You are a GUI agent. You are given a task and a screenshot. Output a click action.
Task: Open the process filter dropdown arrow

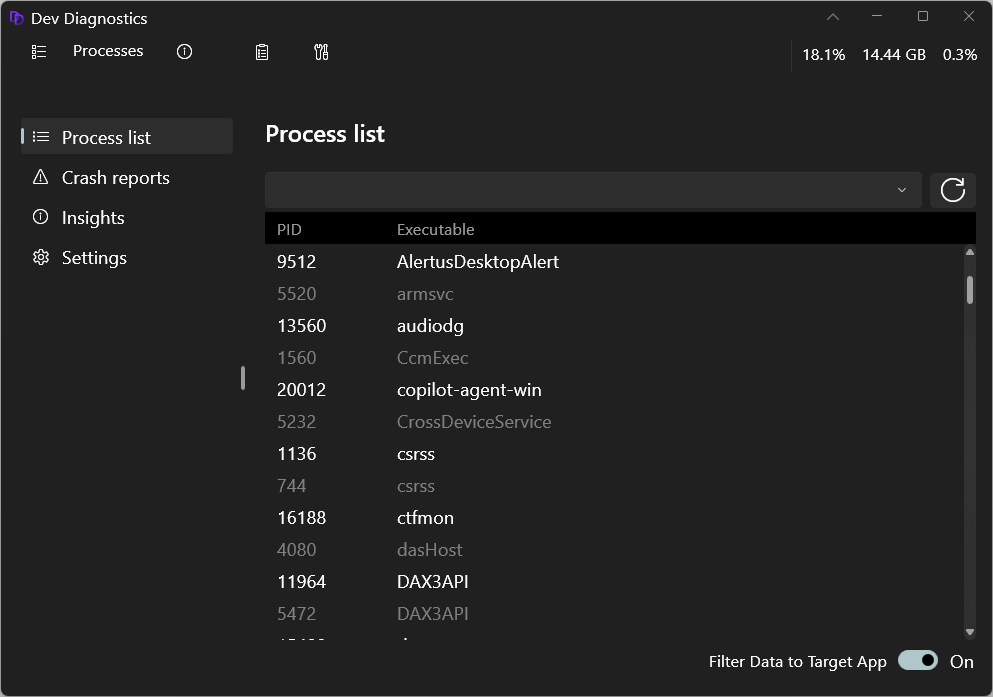[x=902, y=190]
